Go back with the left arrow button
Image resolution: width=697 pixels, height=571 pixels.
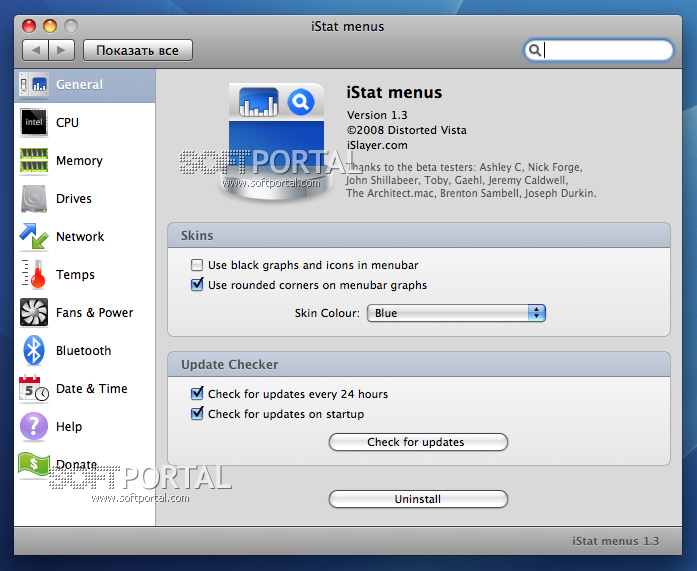click(36, 50)
